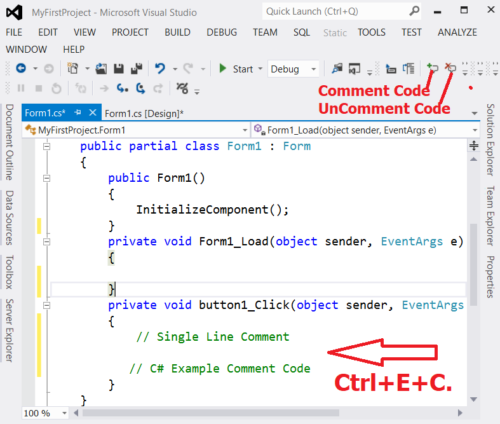The width and height of the screenshot is (500, 424).
Task: Click the Save All toolbar icon
Action: pyautogui.click(x=136, y=69)
